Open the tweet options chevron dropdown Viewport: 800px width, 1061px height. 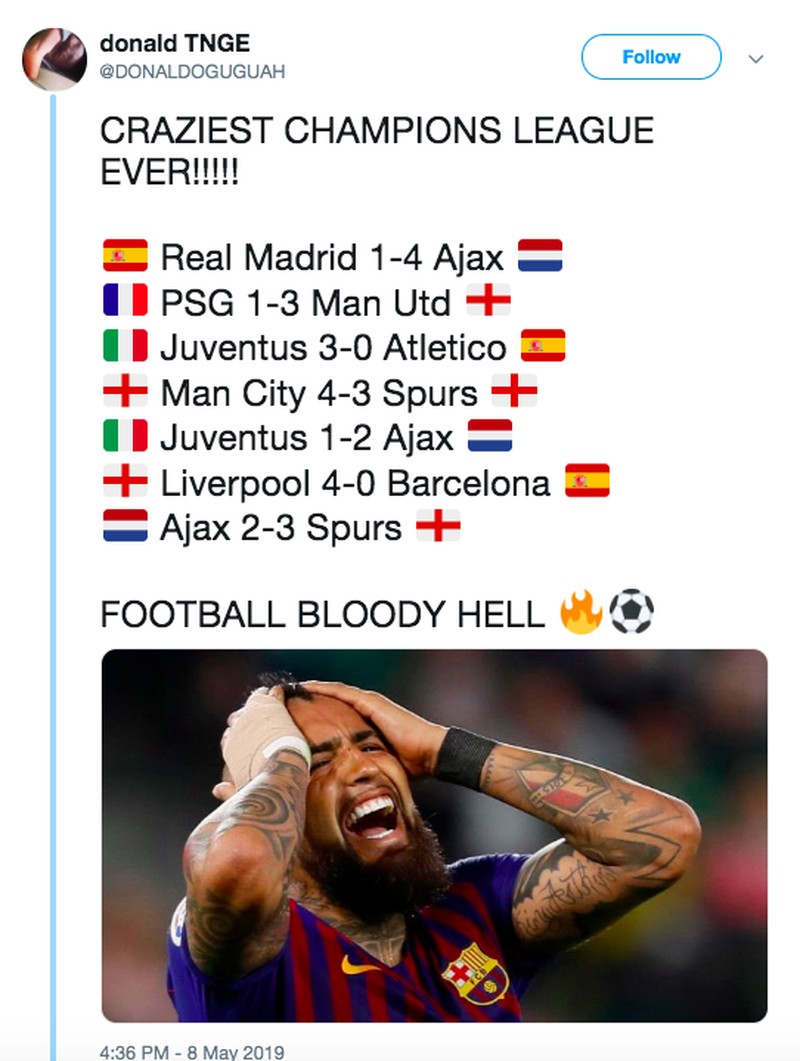[756, 59]
